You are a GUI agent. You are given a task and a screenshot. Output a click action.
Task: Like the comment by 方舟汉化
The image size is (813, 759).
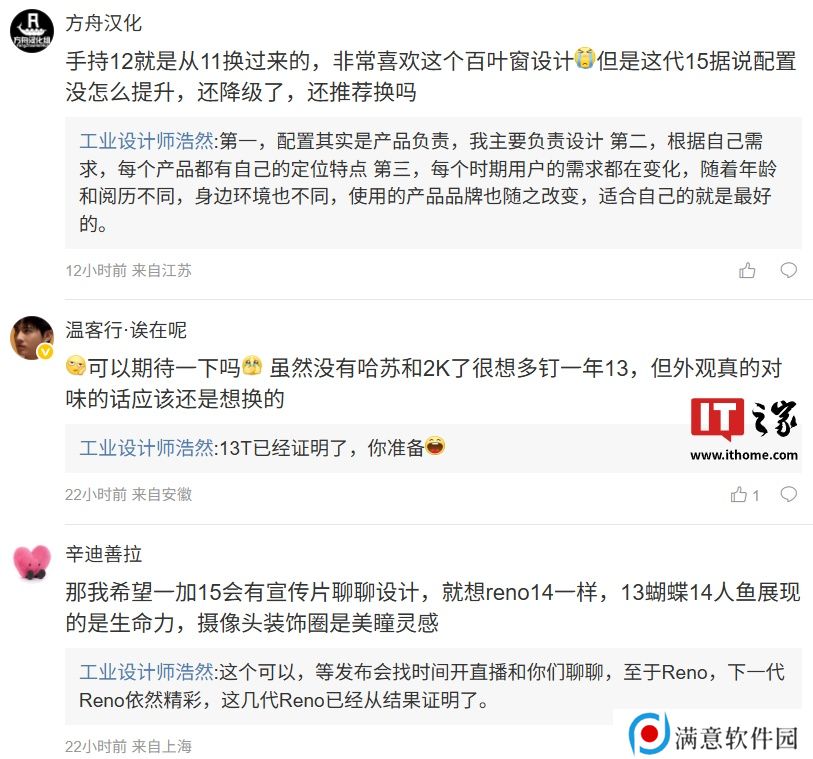(747, 270)
